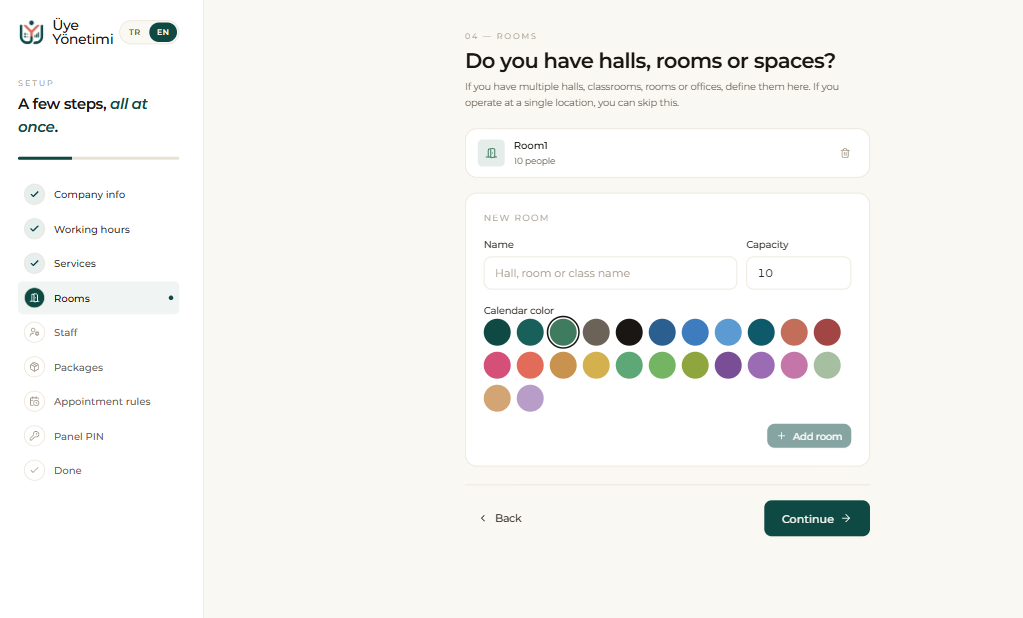Click the Rooms door icon in sidebar
Image resolution: width=1023 pixels, height=618 pixels.
pyautogui.click(x=35, y=298)
